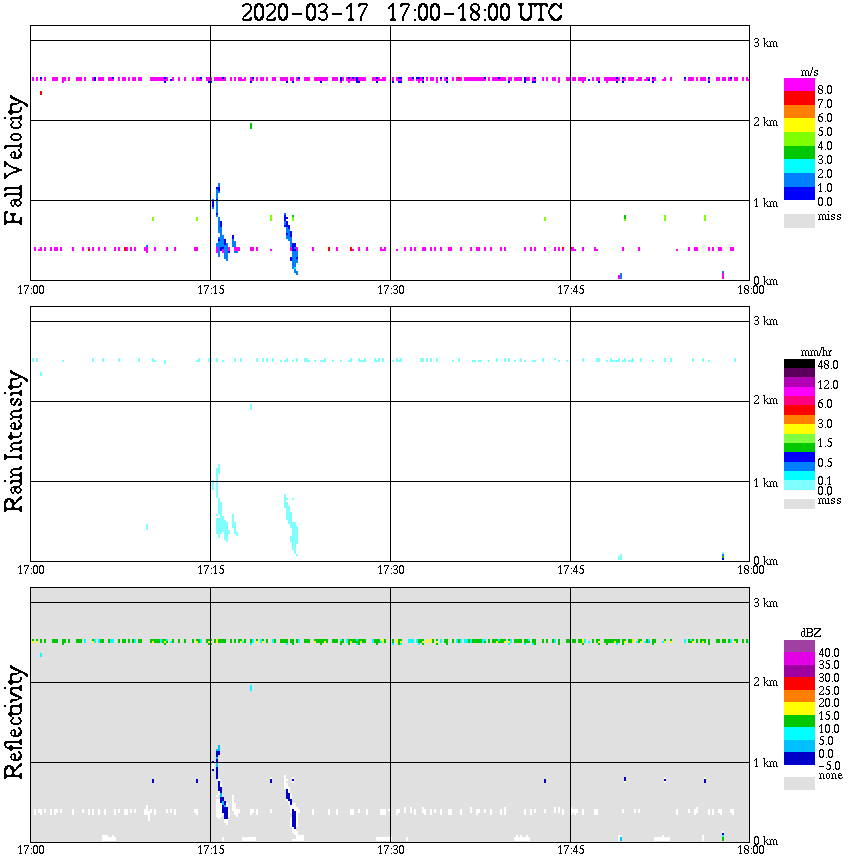This screenshot has width=850, height=868.
Task: Click the 17:45 tick under Fall Velocity panel
Action: coord(570,290)
